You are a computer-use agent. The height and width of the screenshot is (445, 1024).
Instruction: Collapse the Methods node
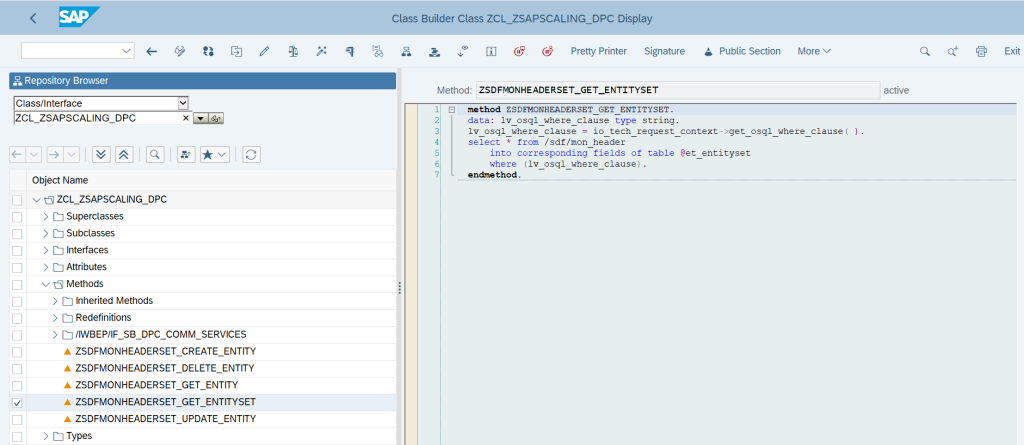46,284
